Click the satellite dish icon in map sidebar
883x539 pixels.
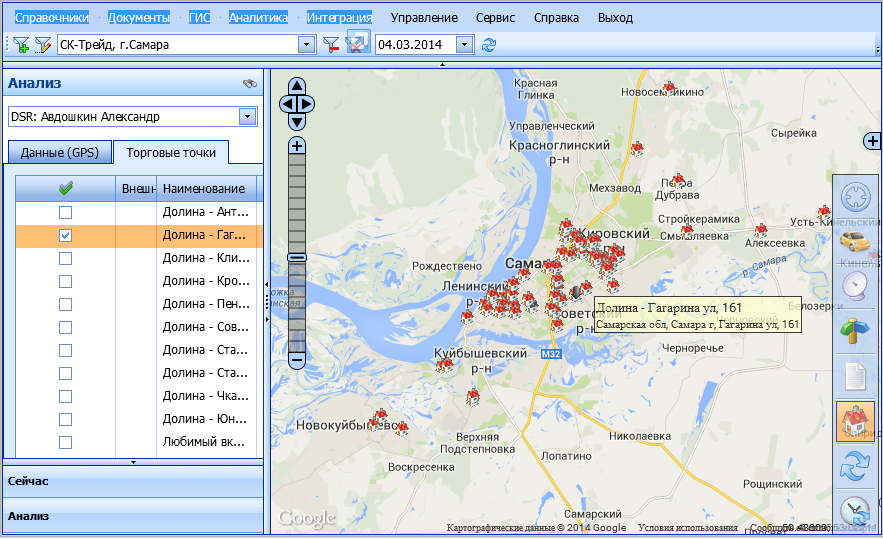[855, 286]
